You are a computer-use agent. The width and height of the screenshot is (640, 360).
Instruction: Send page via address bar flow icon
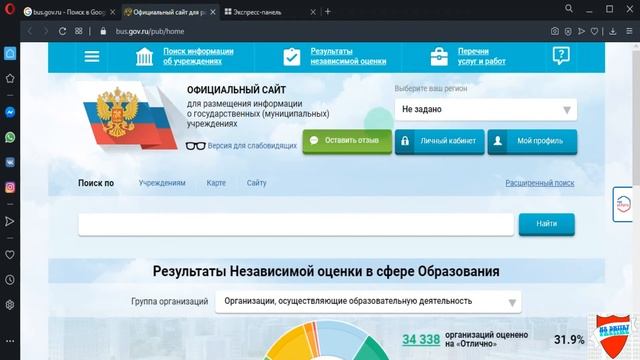581,31
